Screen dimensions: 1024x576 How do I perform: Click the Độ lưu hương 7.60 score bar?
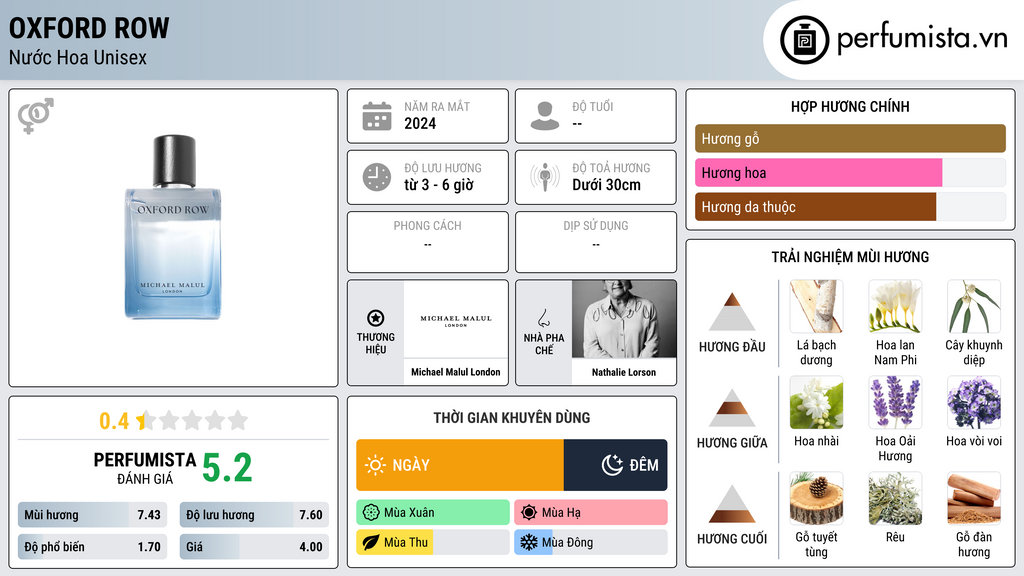click(254, 515)
